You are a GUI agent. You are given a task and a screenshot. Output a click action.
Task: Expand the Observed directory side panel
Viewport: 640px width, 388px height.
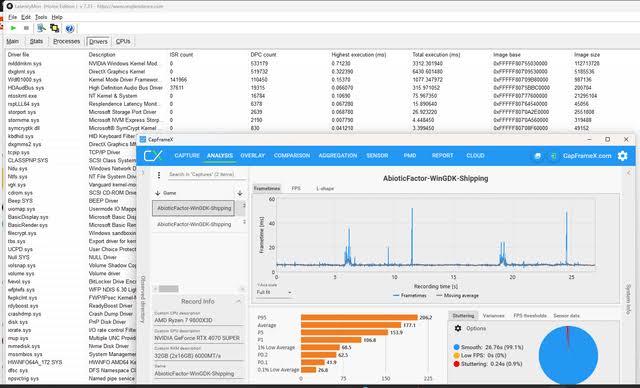[143, 300]
